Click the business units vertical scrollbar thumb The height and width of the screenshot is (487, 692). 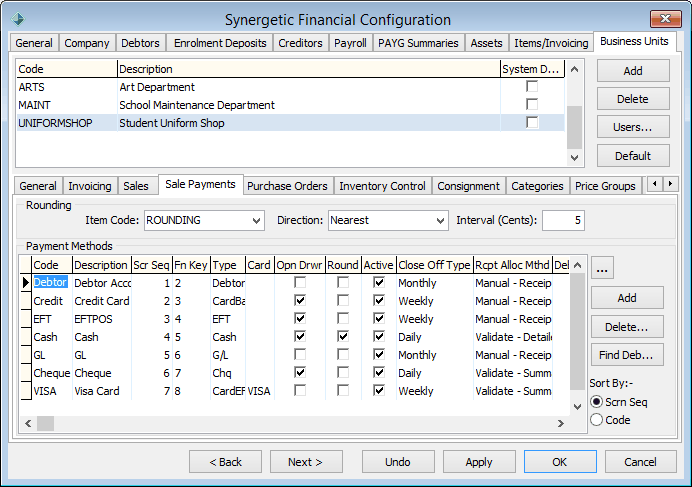coord(574,128)
